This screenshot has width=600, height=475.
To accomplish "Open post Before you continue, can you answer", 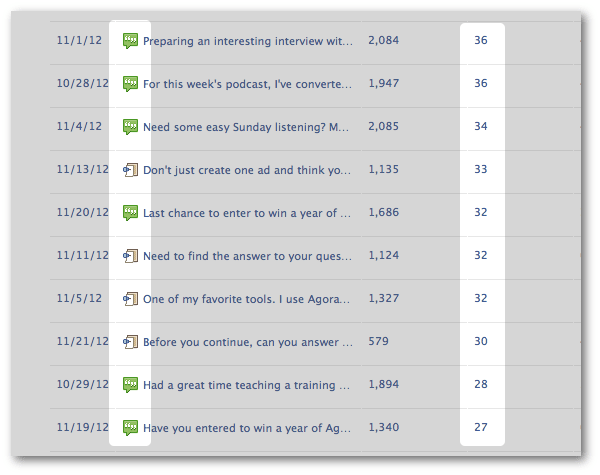I will 248,342.
